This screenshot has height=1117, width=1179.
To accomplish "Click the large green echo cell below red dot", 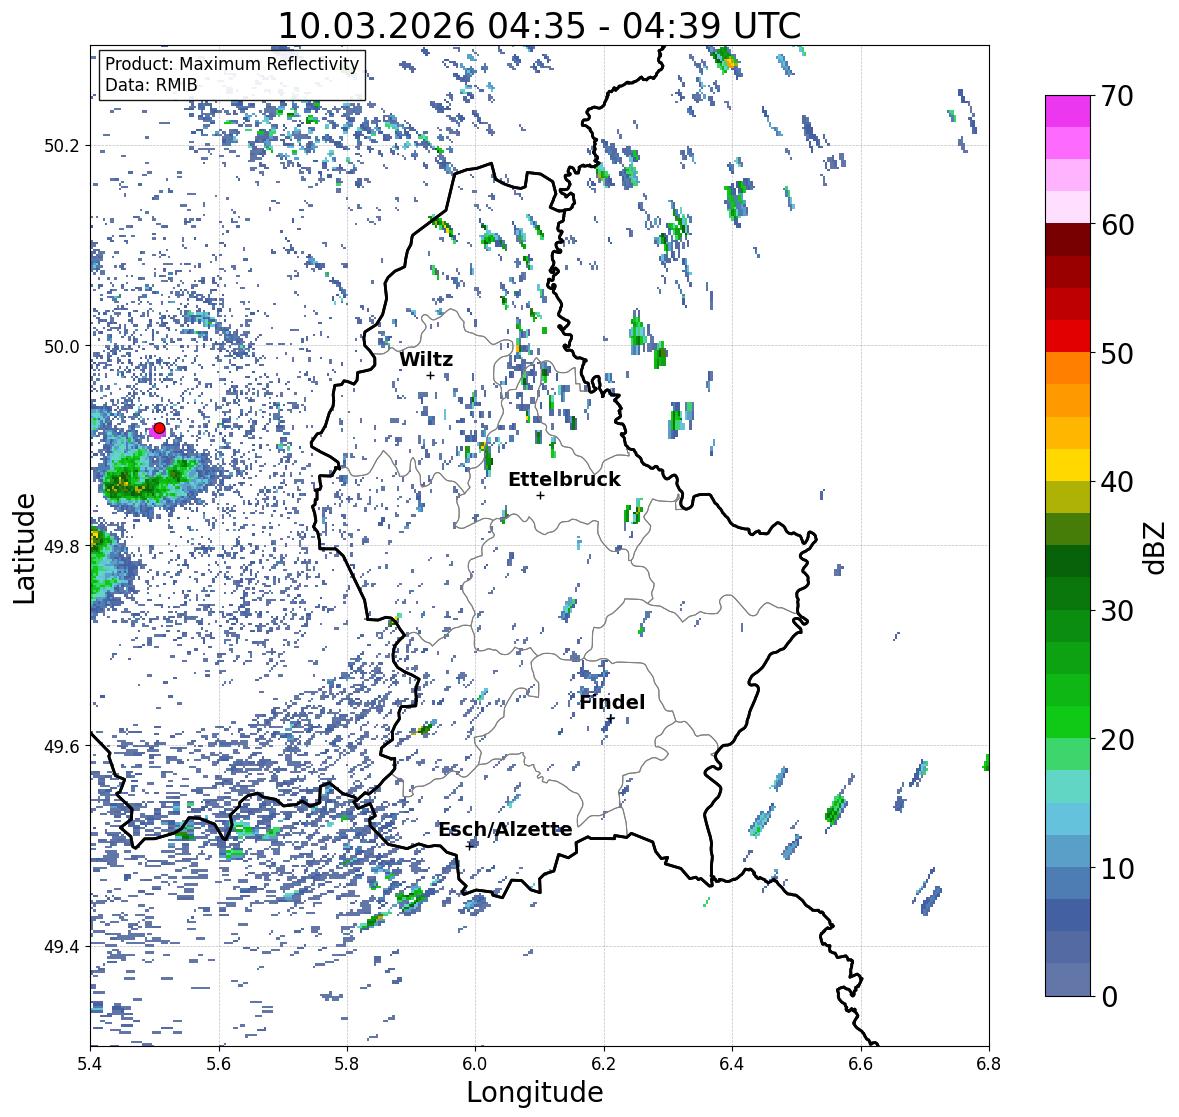I will (154, 477).
